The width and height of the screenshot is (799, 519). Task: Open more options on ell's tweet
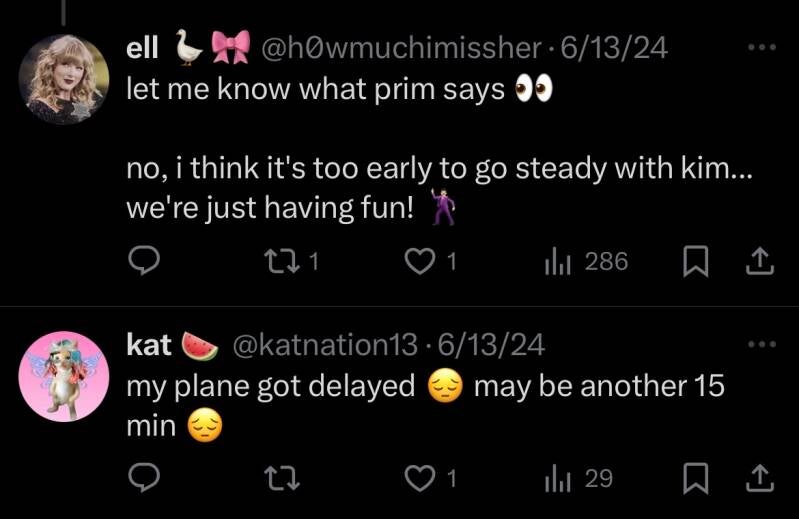coord(761,47)
